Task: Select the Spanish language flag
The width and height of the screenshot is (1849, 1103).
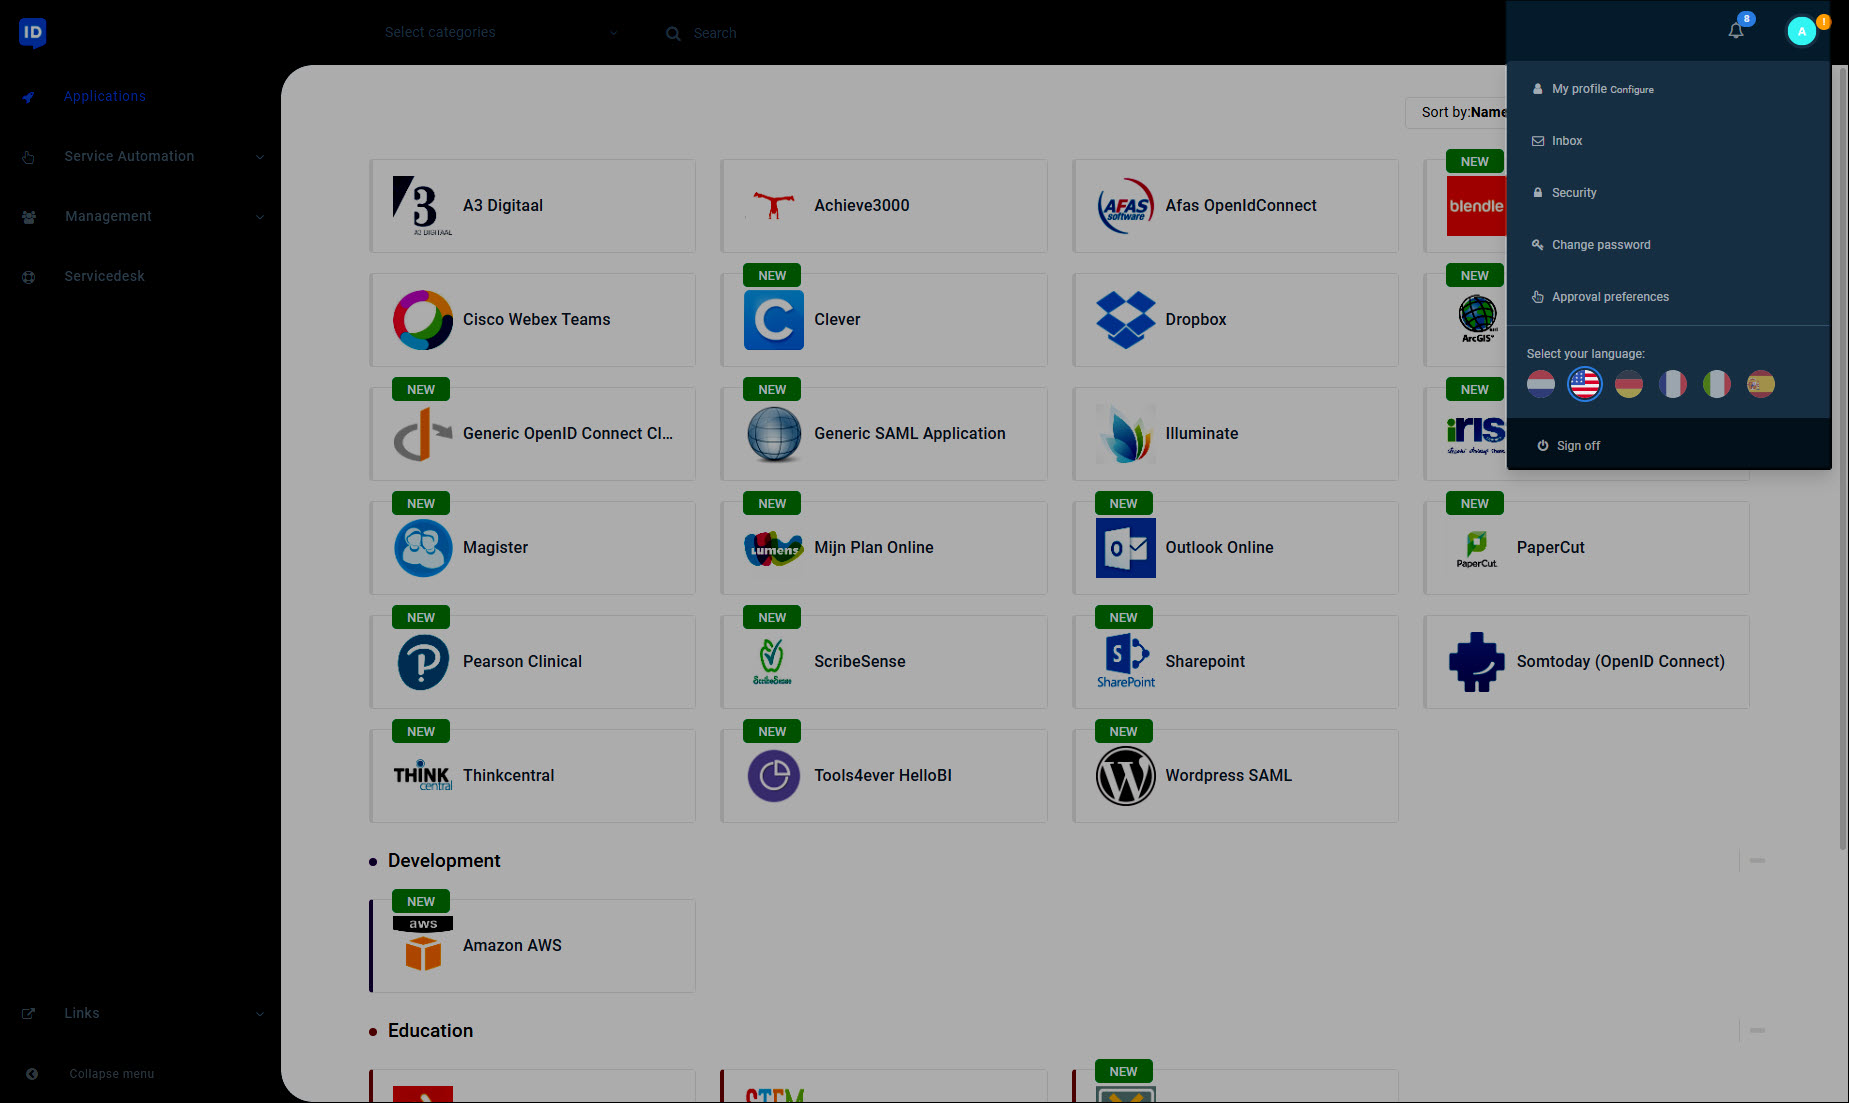Action: pyautogui.click(x=1761, y=384)
